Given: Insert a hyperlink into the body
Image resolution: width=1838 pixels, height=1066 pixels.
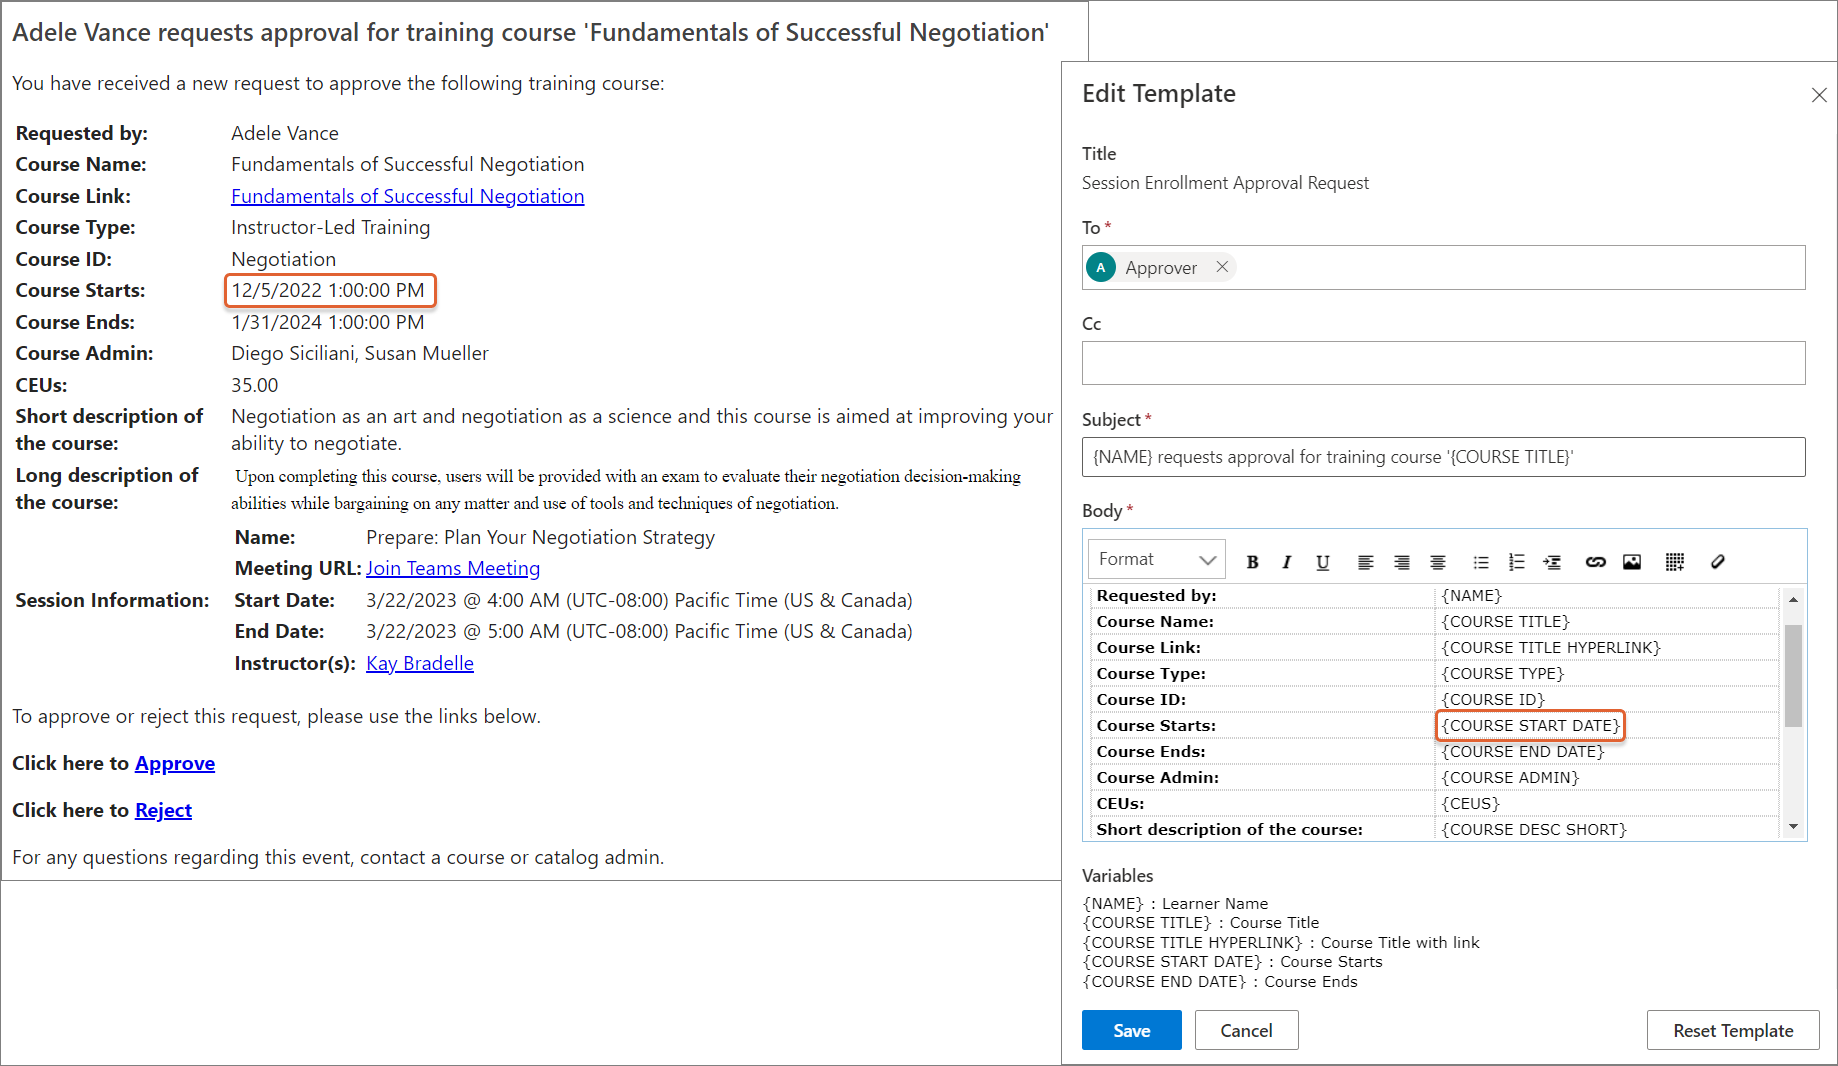Looking at the screenshot, I should click(1595, 562).
